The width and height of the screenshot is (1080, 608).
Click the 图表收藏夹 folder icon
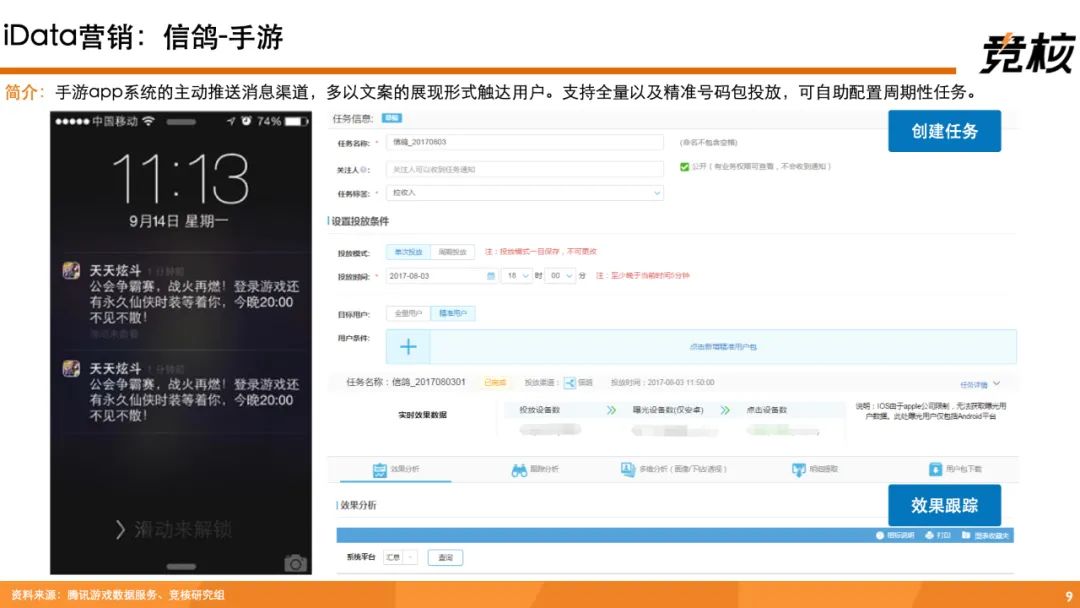(966, 536)
